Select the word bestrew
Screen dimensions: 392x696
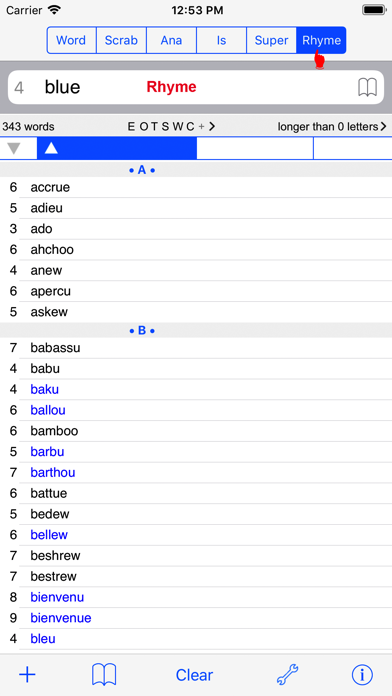(x=53, y=577)
